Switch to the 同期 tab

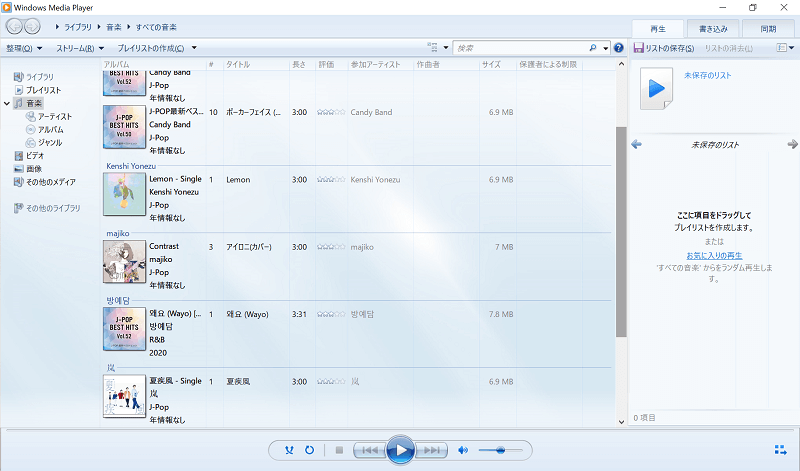point(768,29)
